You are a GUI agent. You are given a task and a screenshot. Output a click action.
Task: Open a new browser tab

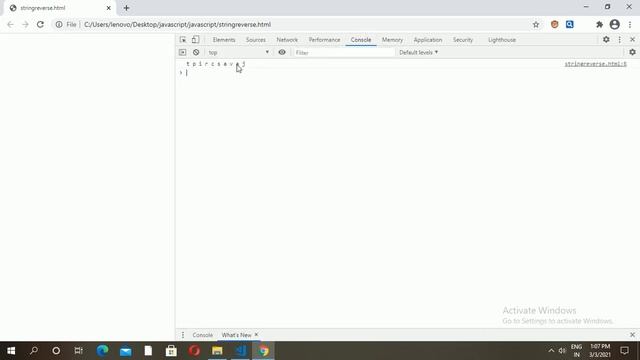point(127,8)
